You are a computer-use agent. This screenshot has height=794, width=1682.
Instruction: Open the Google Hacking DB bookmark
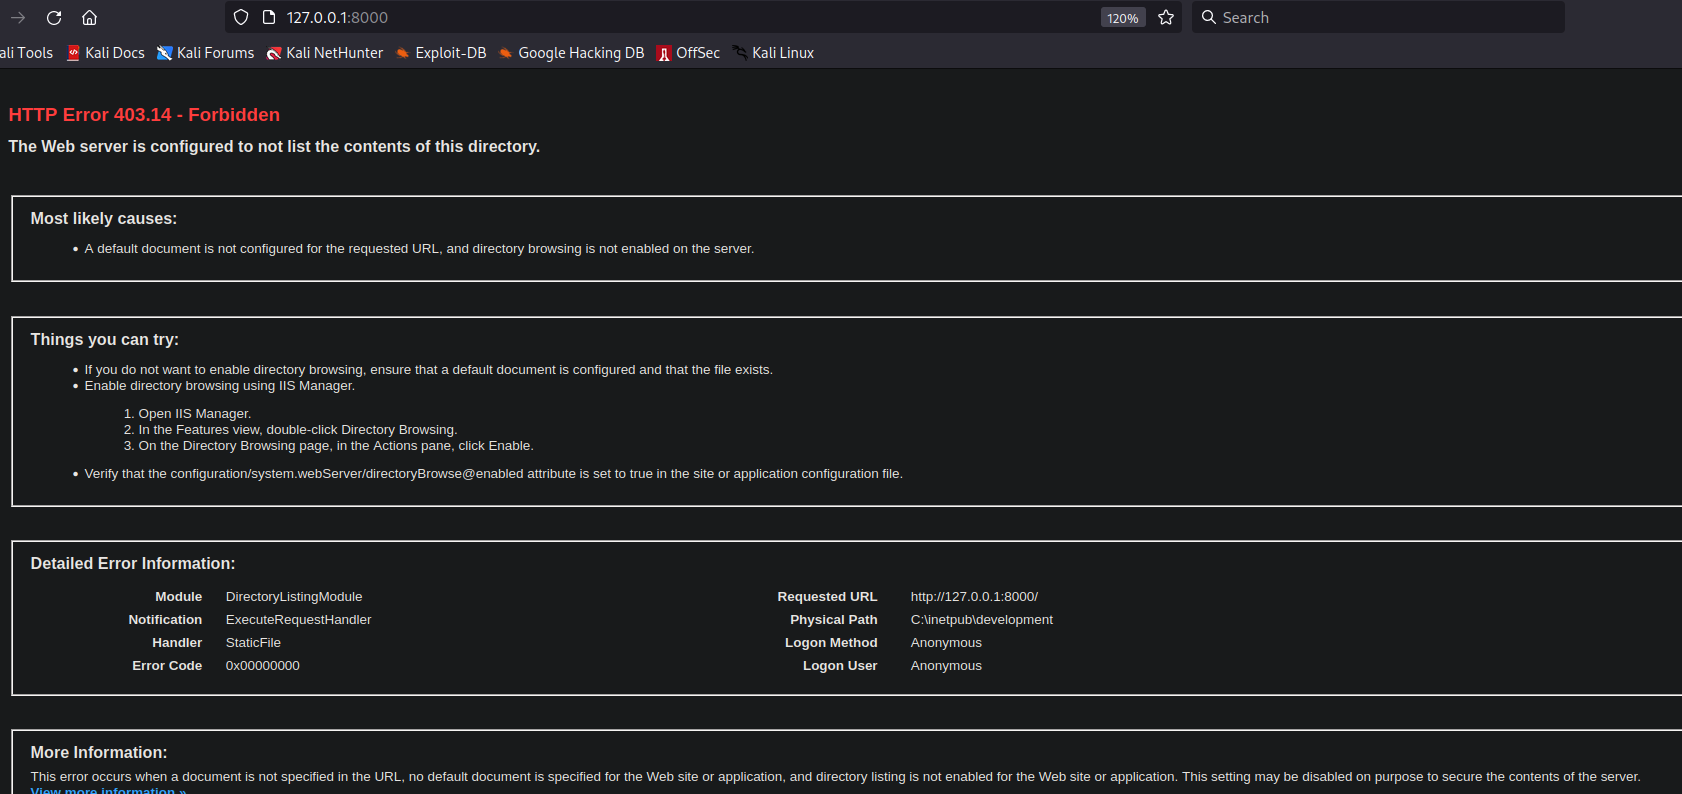[x=572, y=53]
